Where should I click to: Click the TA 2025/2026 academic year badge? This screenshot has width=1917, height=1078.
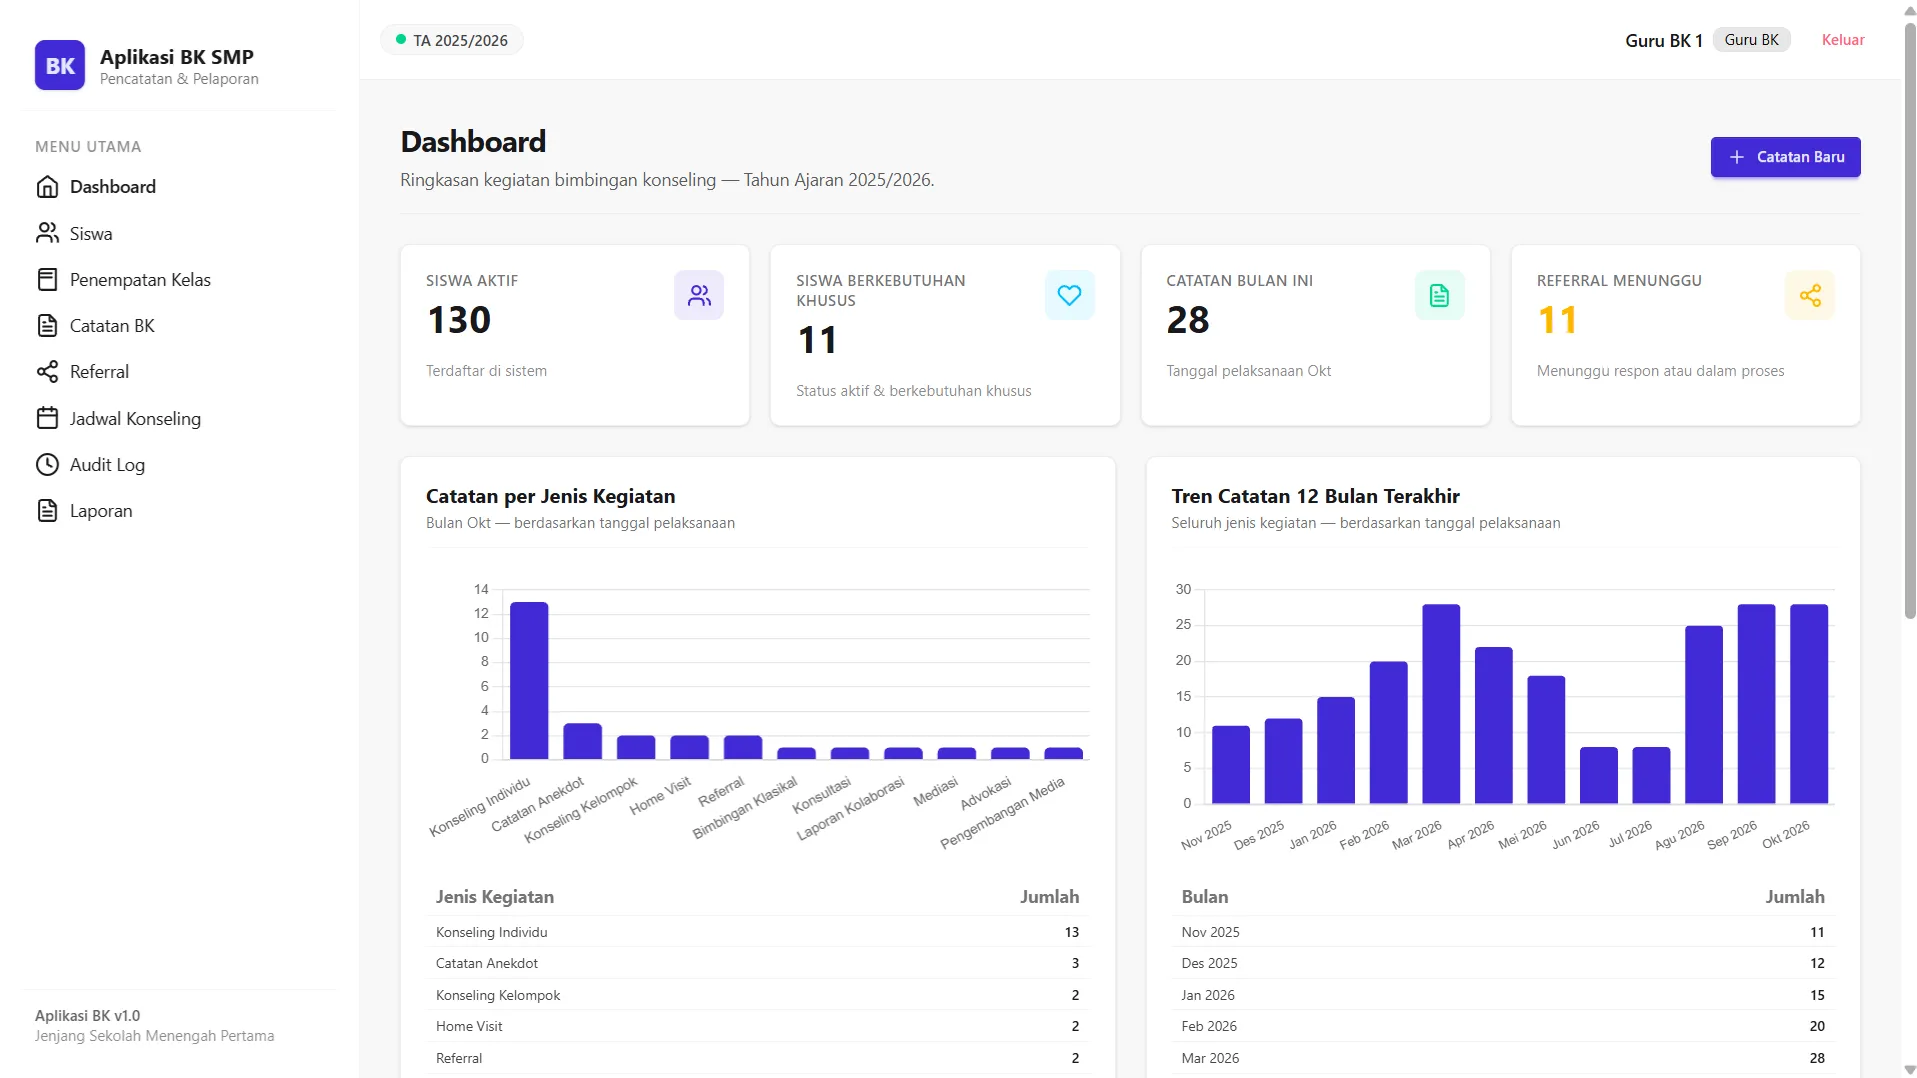pos(451,40)
